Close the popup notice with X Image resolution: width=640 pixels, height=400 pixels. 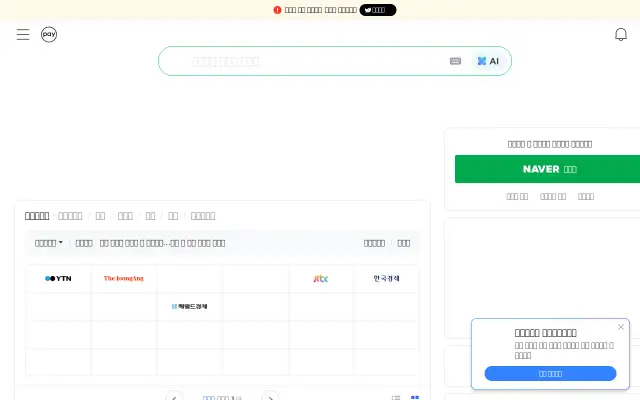pos(621,327)
